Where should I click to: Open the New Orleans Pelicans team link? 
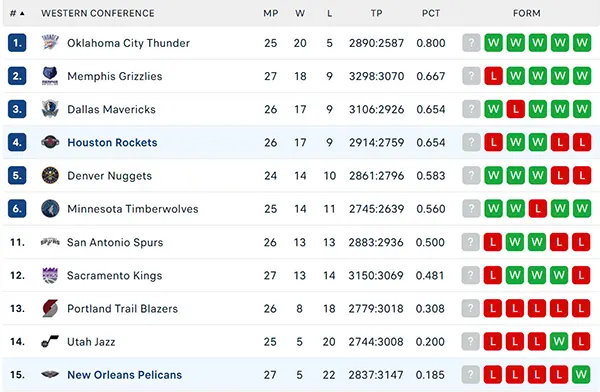pyautogui.click(x=124, y=374)
